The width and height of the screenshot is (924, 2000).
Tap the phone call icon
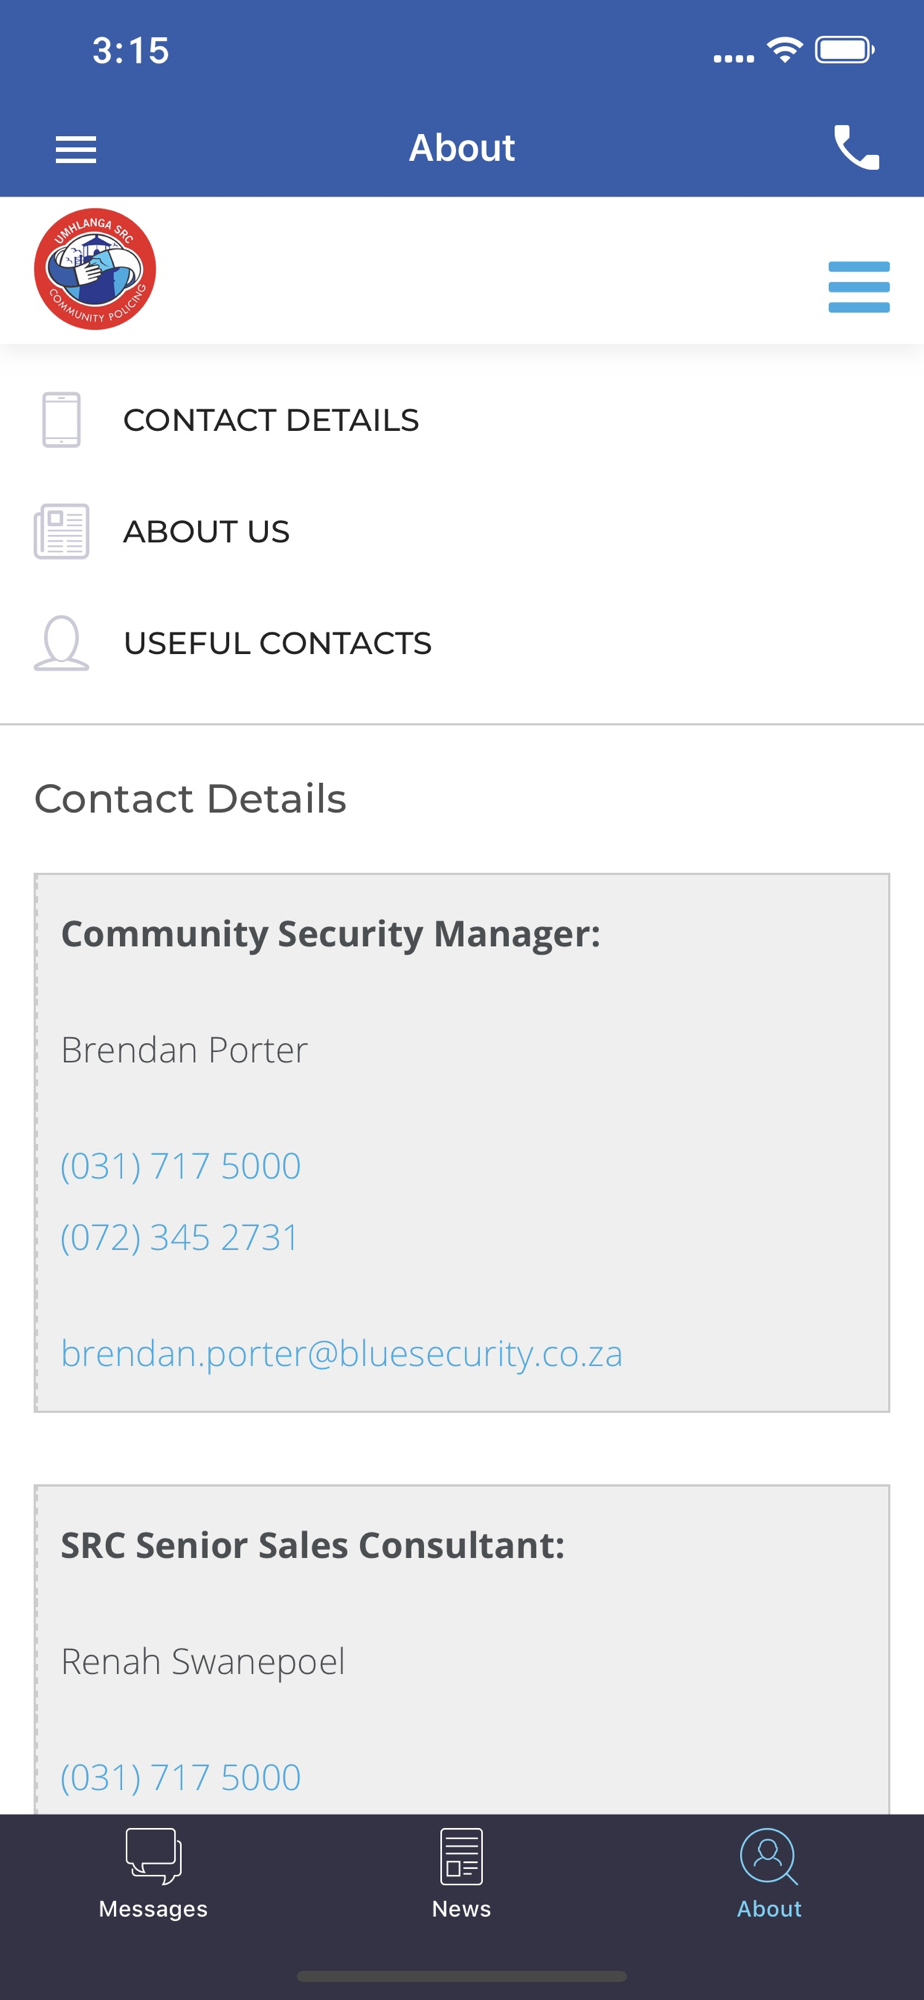856,148
